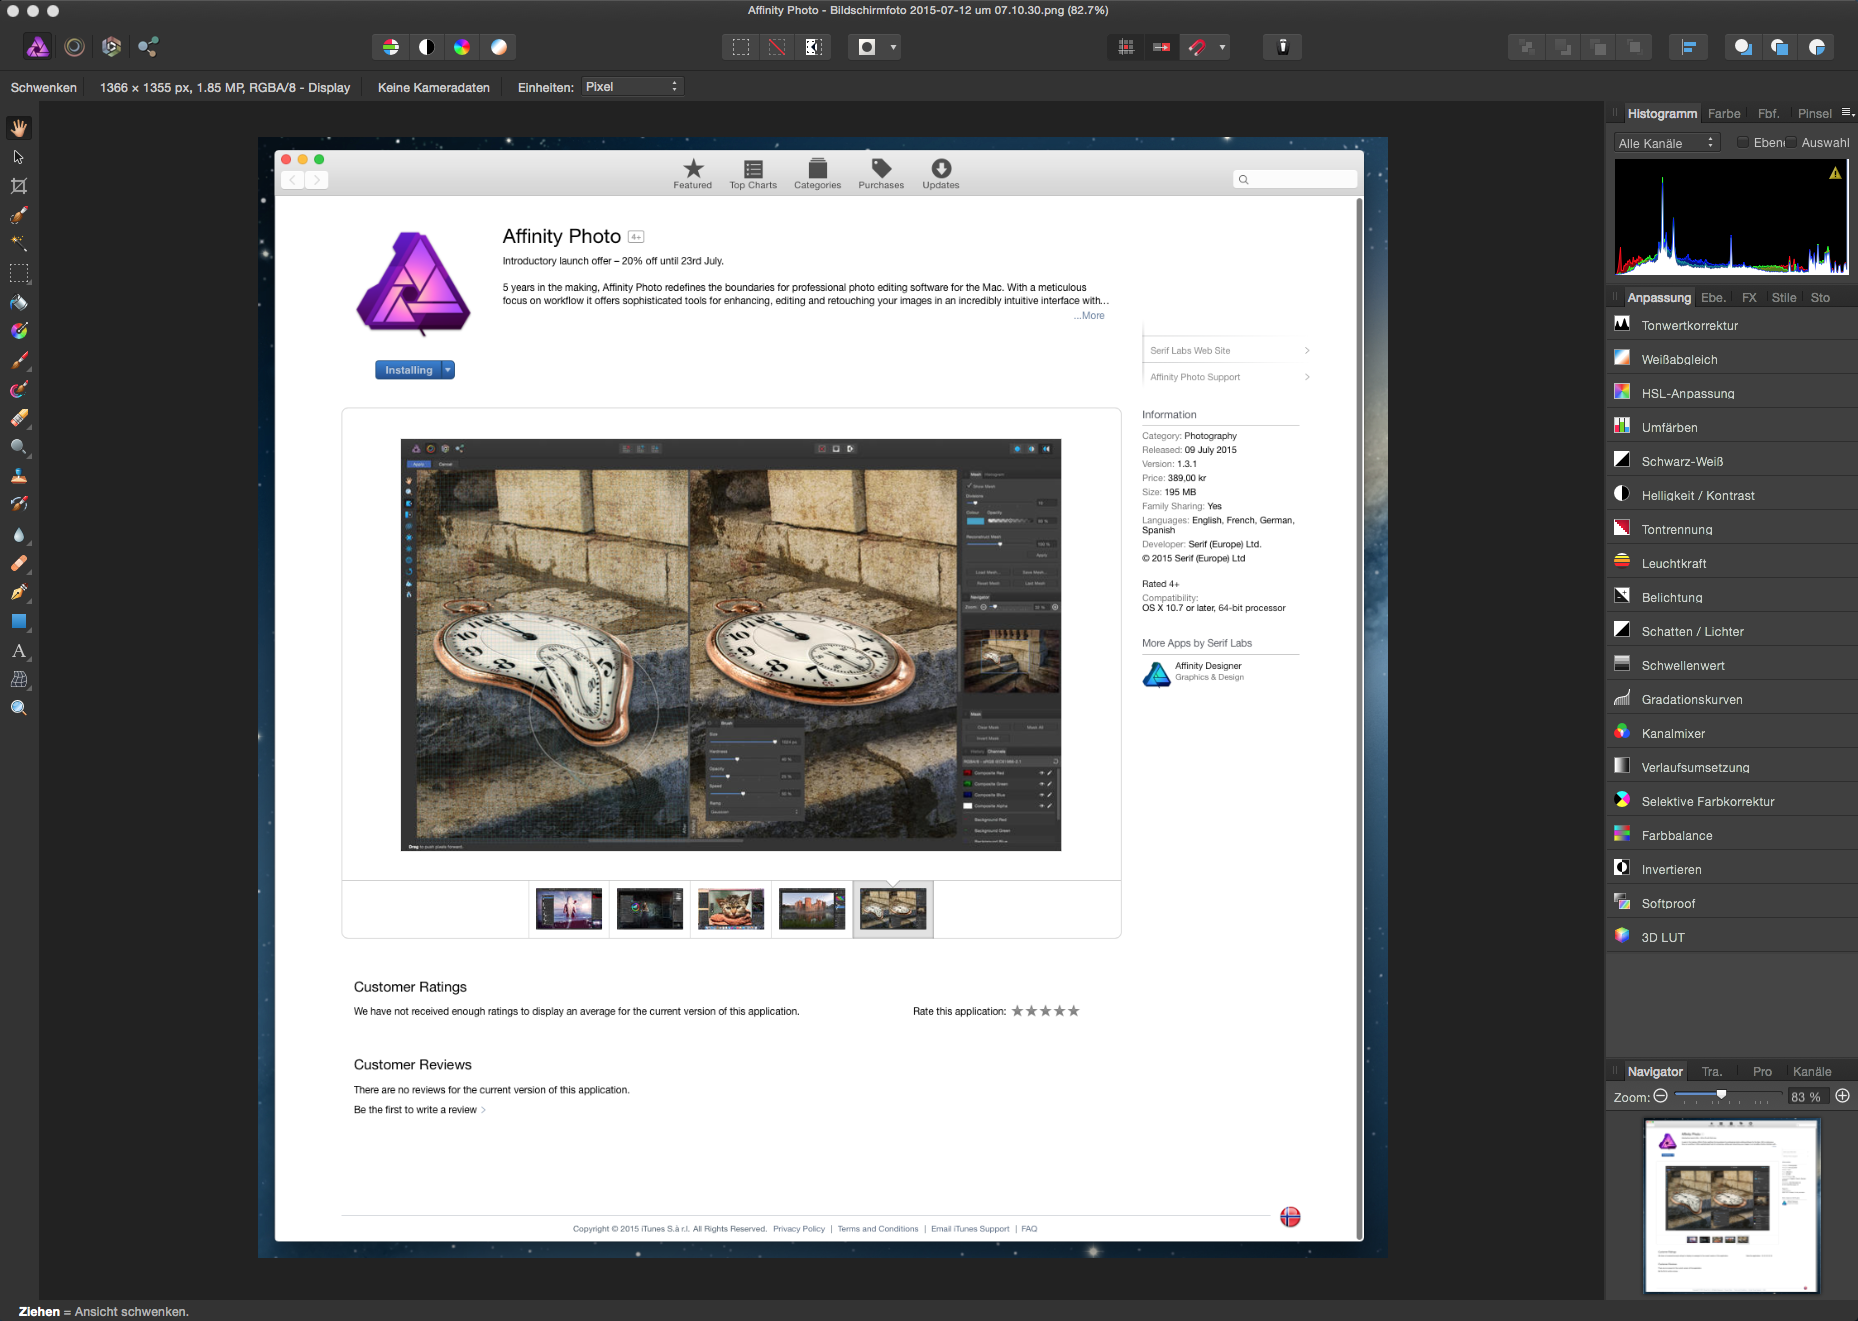Open the Einheiten Pixel dropdown
Image resolution: width=1858 pixels, height=1321 pixels.
point(632,87)
